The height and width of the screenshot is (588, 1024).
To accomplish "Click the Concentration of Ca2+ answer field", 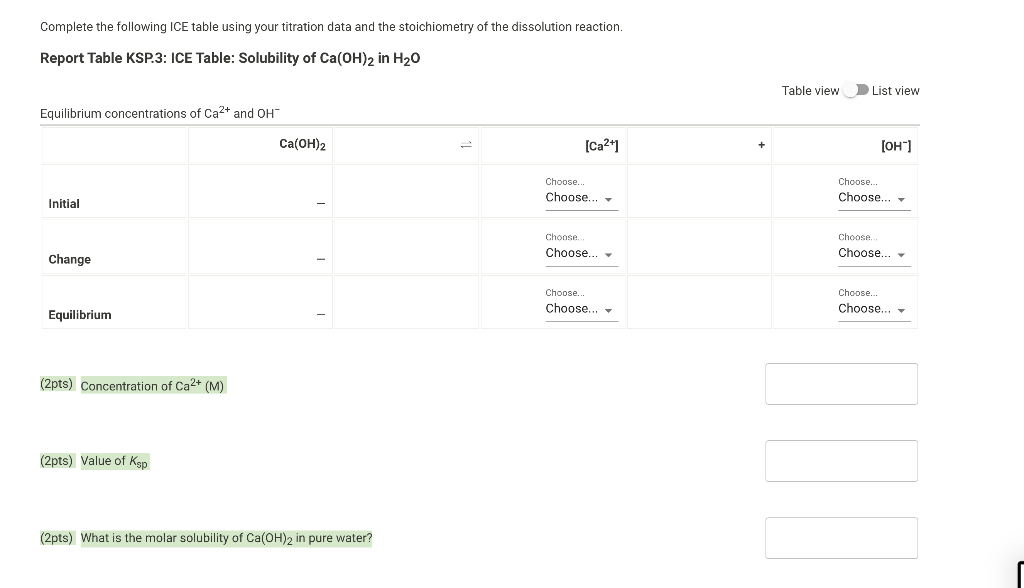I will (x=841, y=384).
